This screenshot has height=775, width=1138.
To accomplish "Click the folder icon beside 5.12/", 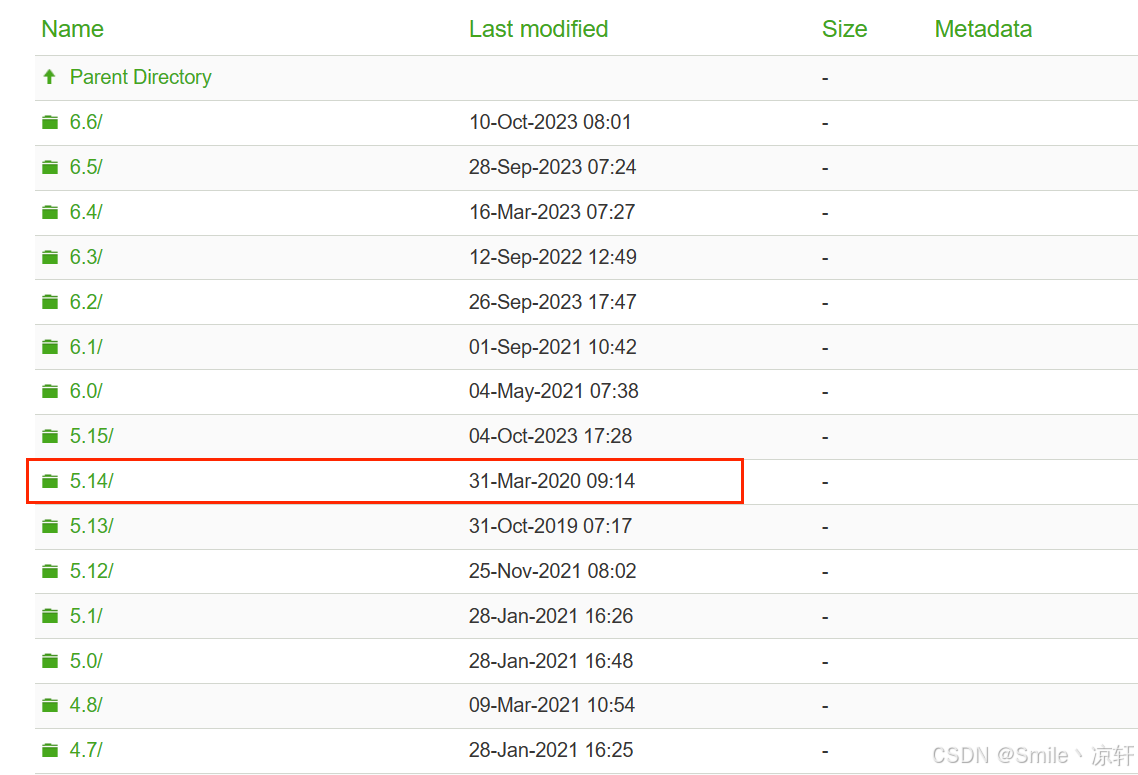I will click(x=50, y=571).
